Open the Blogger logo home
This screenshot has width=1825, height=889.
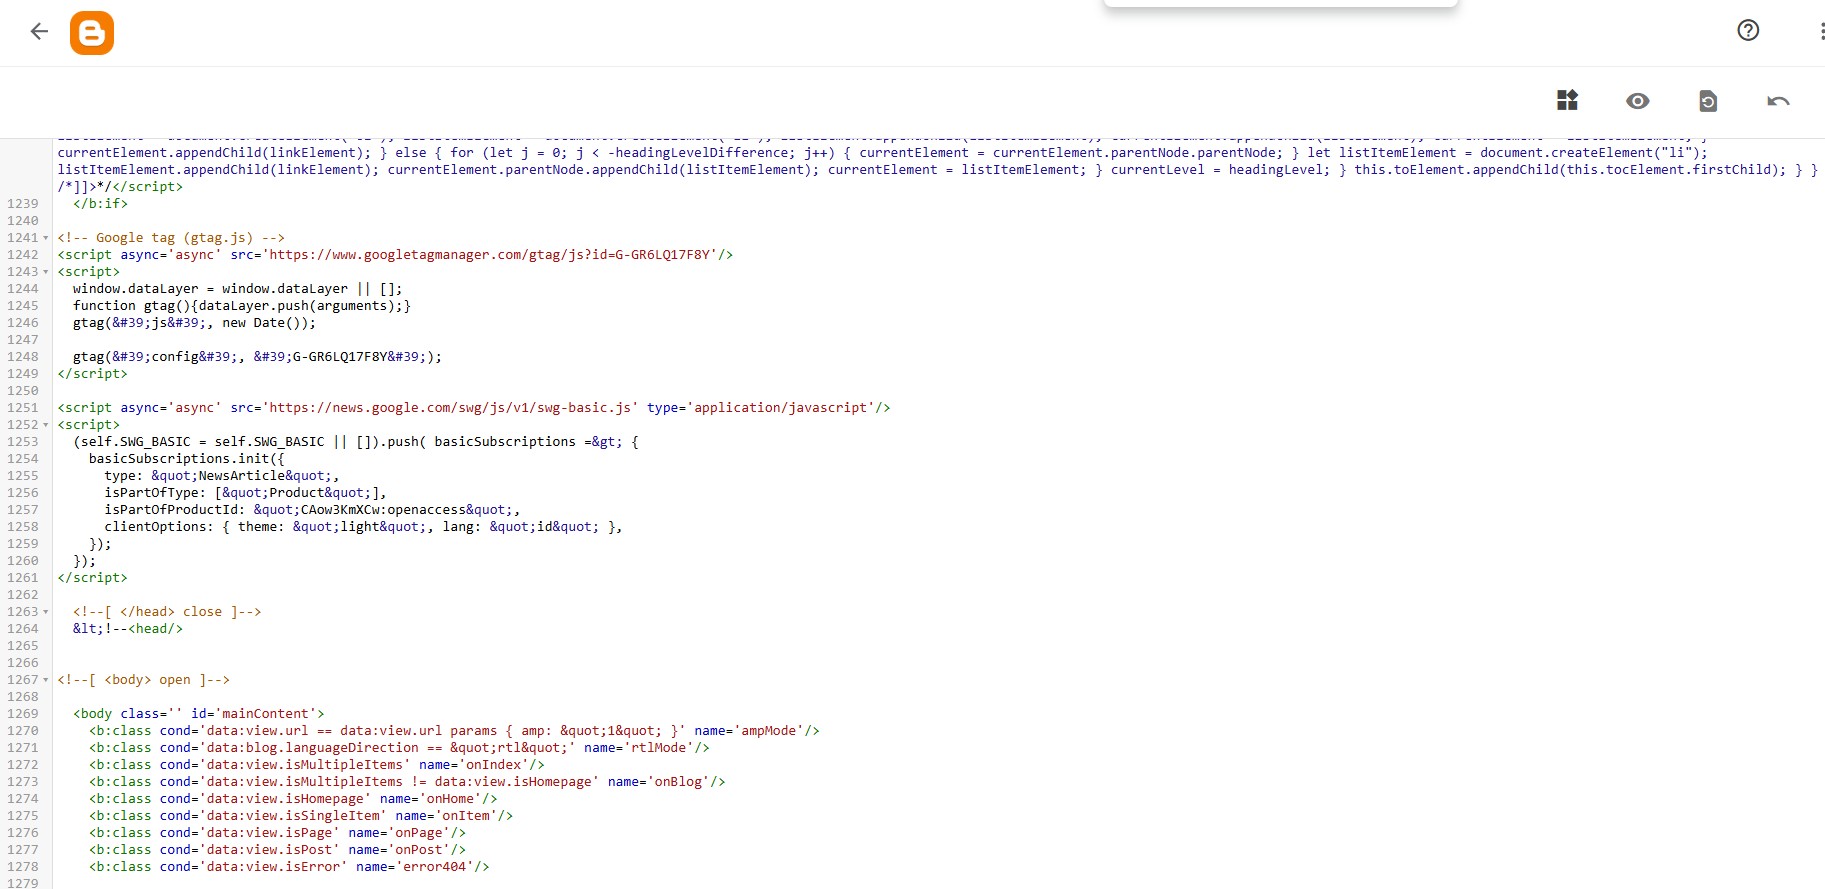[x=92, y=33]
